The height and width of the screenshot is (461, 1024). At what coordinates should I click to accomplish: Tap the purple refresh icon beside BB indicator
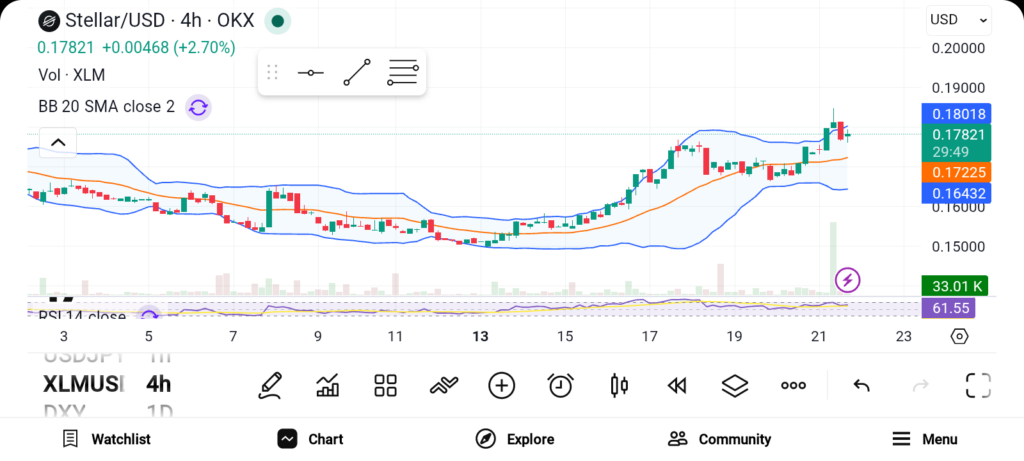click(x=198, y=107)
